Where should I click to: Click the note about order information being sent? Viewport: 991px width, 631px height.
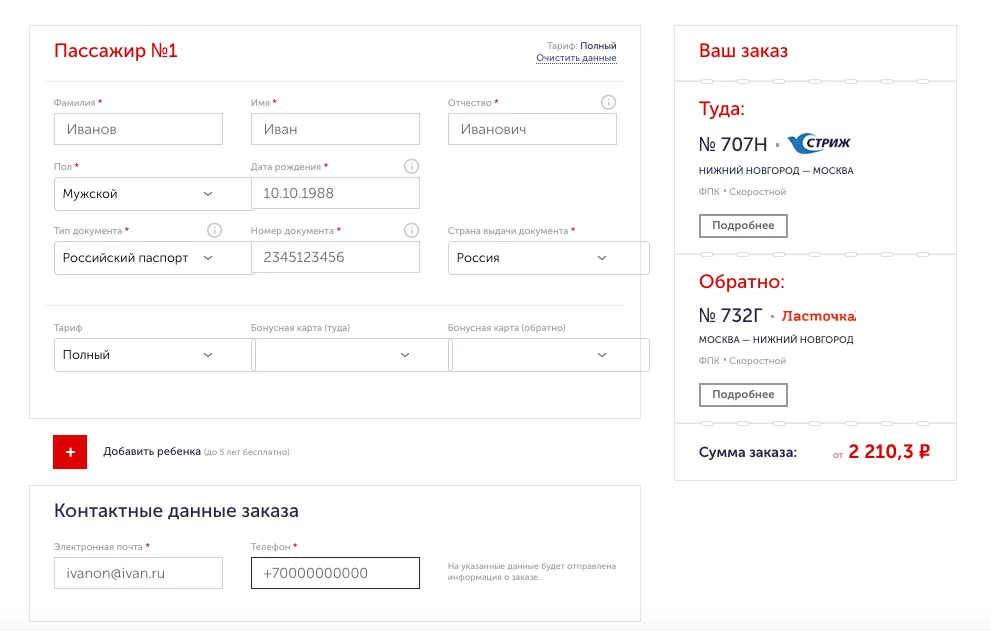[x=532, y=572]
